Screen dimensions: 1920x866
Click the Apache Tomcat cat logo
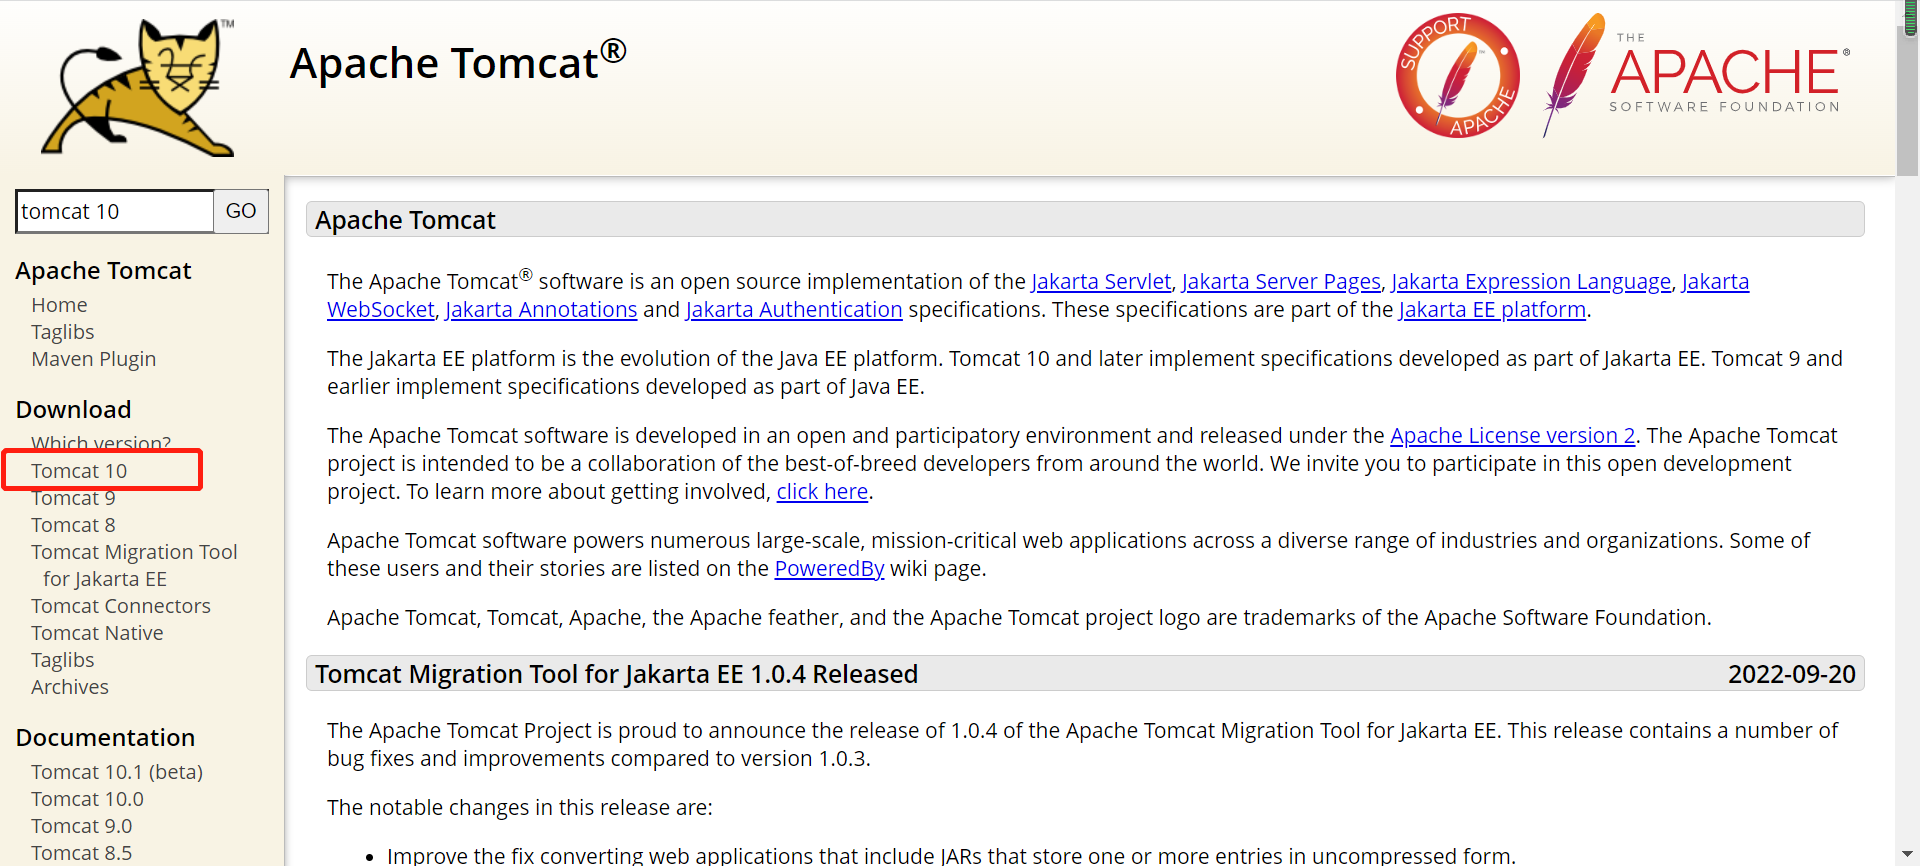[x=138, y=87]
